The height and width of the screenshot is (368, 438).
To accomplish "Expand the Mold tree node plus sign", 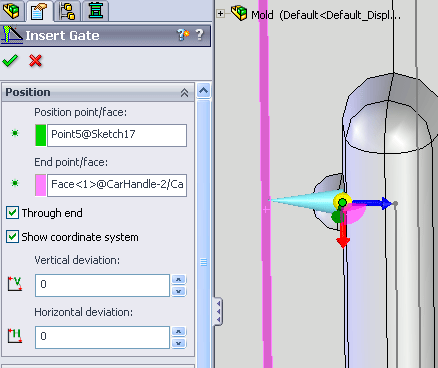I will pos(220,14).
